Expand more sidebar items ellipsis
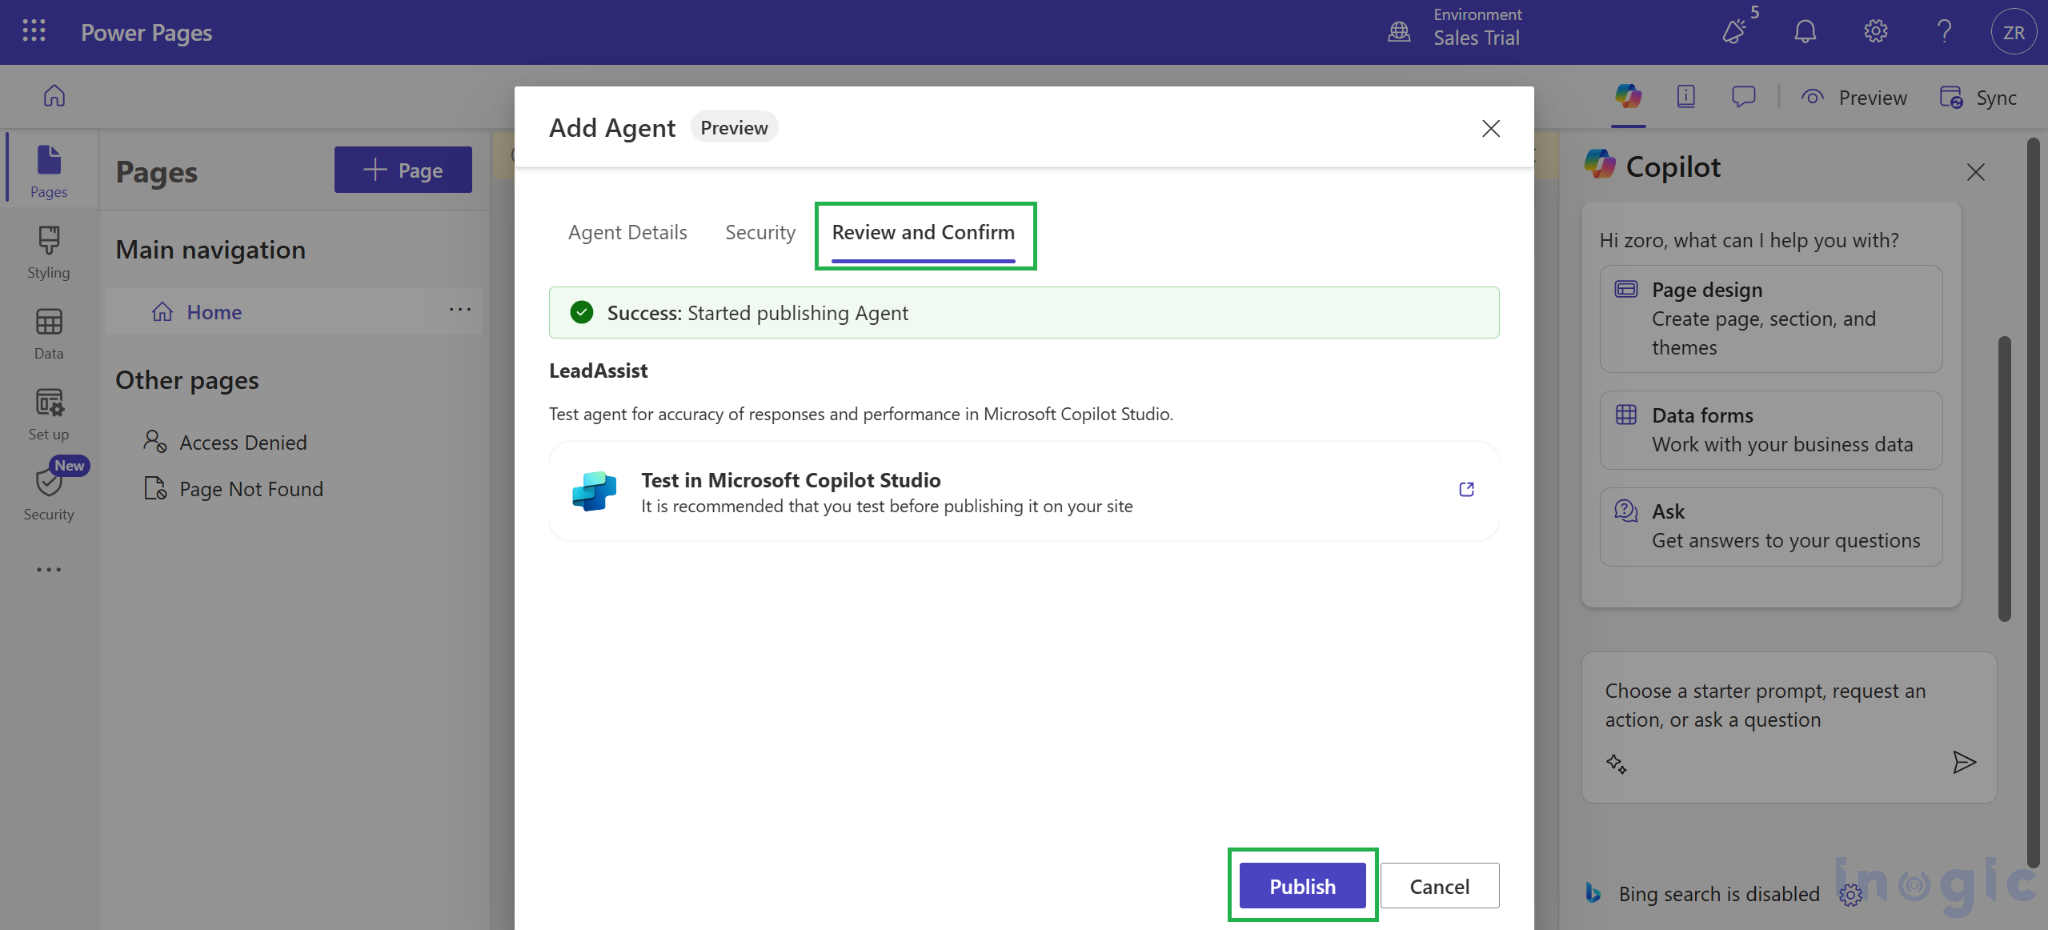 [48, 570]
